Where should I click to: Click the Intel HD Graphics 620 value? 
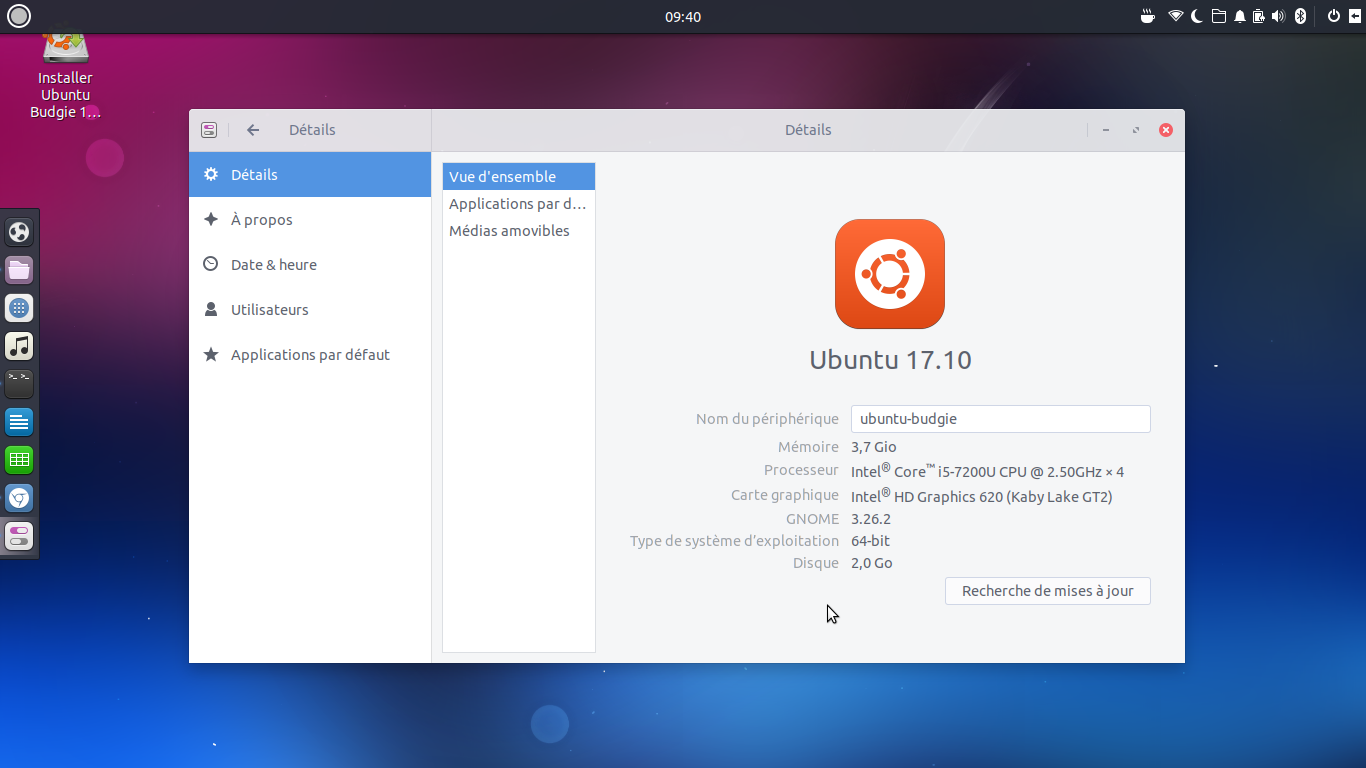[x=982, y=496]
